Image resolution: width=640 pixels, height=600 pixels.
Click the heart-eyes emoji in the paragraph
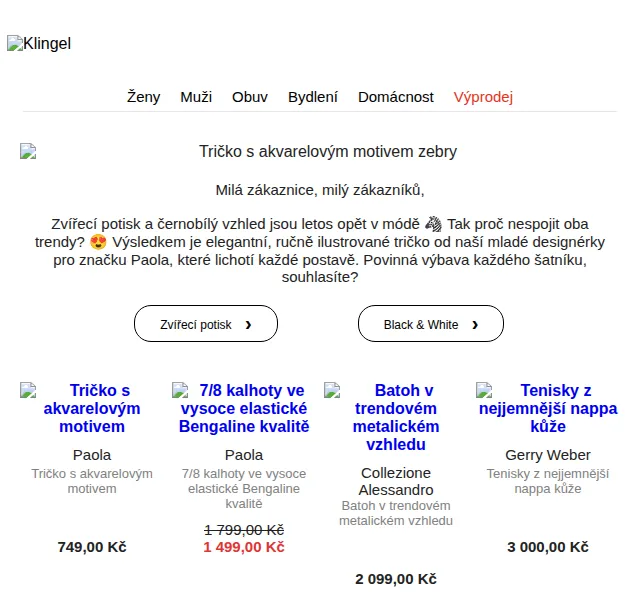pyautogui.click(x=98, y=242)
